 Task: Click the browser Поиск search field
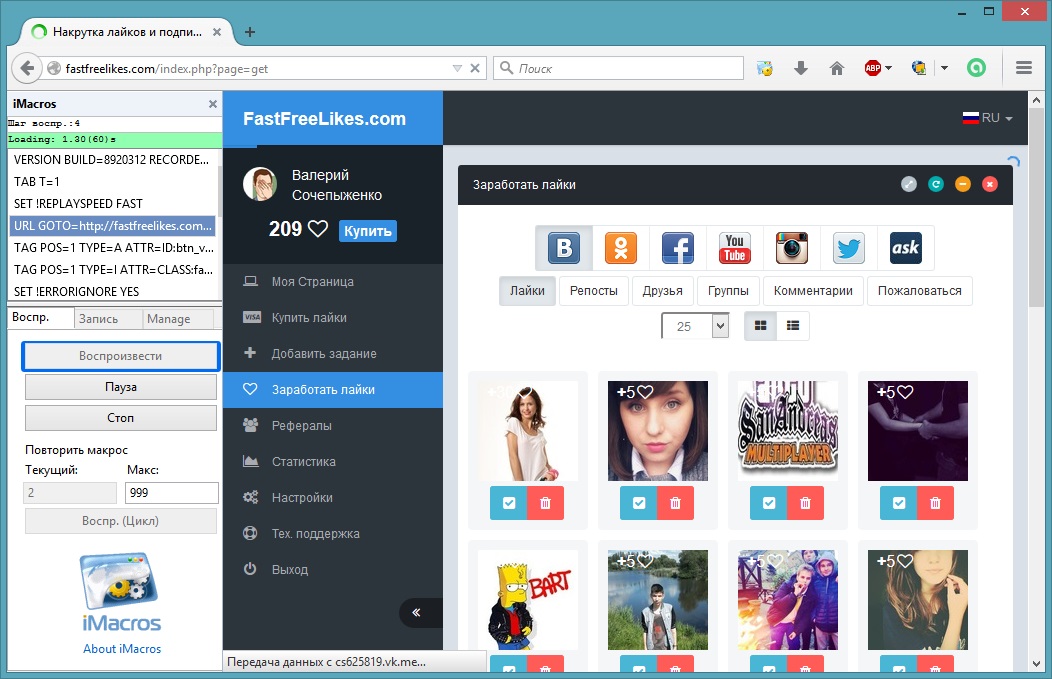[x=619, y=68]
